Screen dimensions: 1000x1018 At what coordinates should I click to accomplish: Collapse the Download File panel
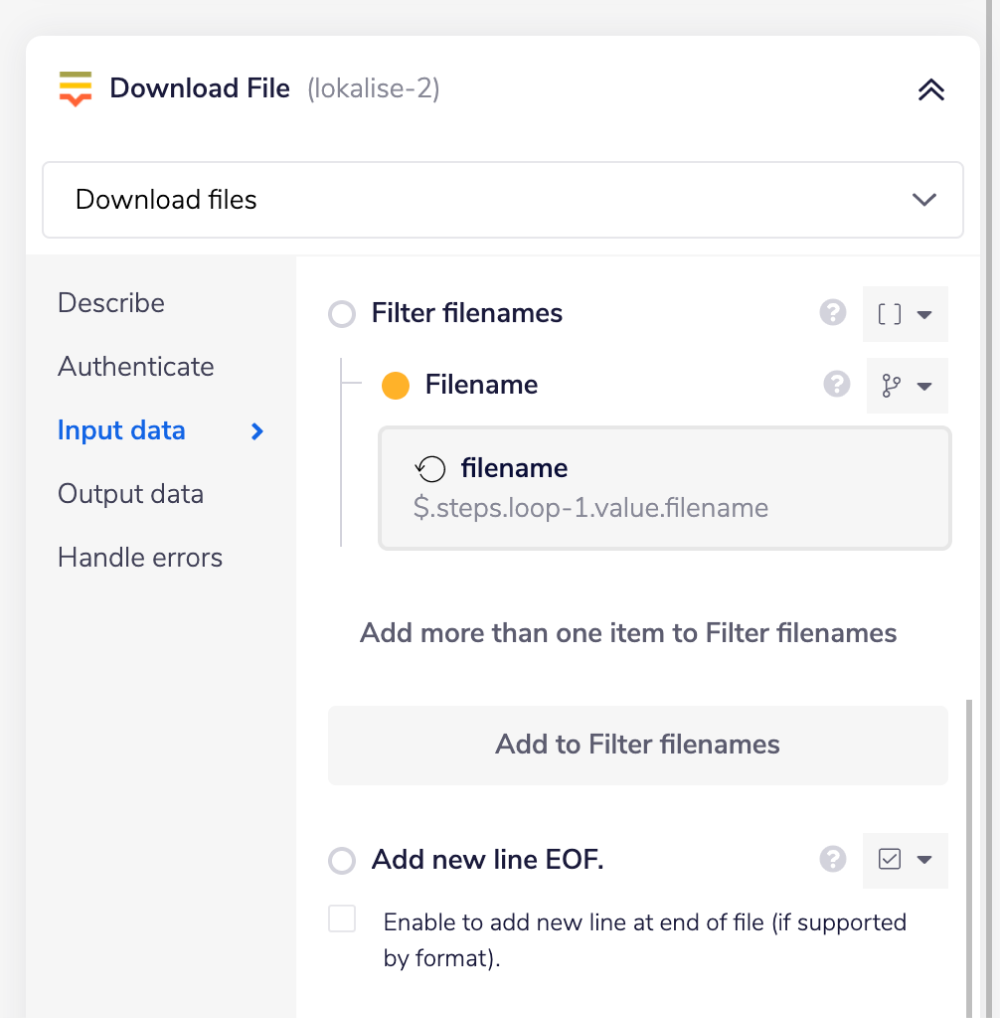tap(930, 90)
